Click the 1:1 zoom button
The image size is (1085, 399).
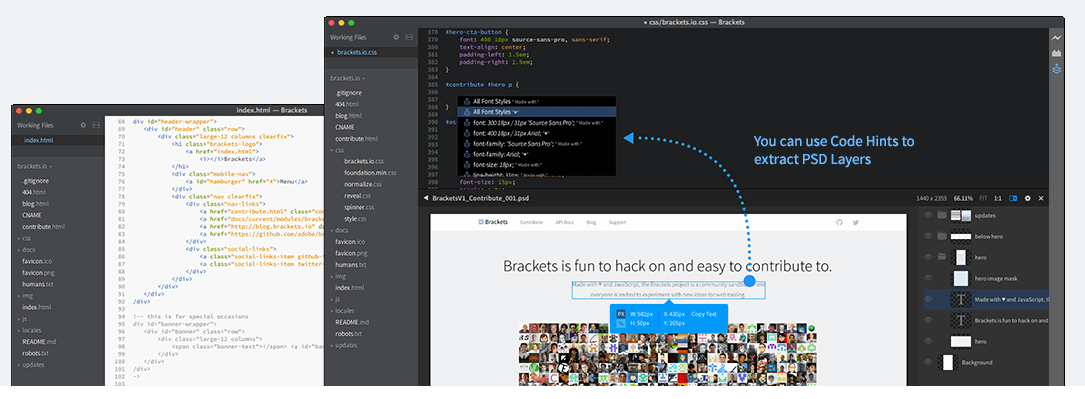(998, 198)
